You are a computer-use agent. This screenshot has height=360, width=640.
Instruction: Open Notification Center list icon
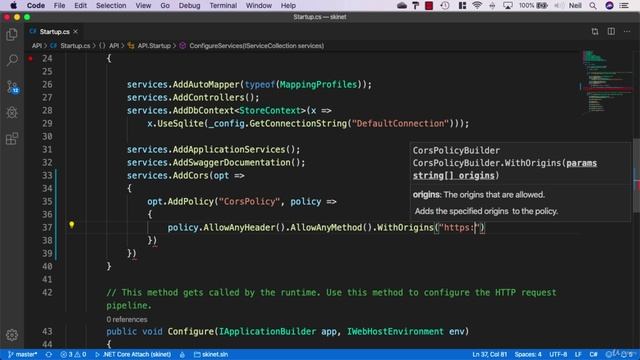tap(624, 5)
